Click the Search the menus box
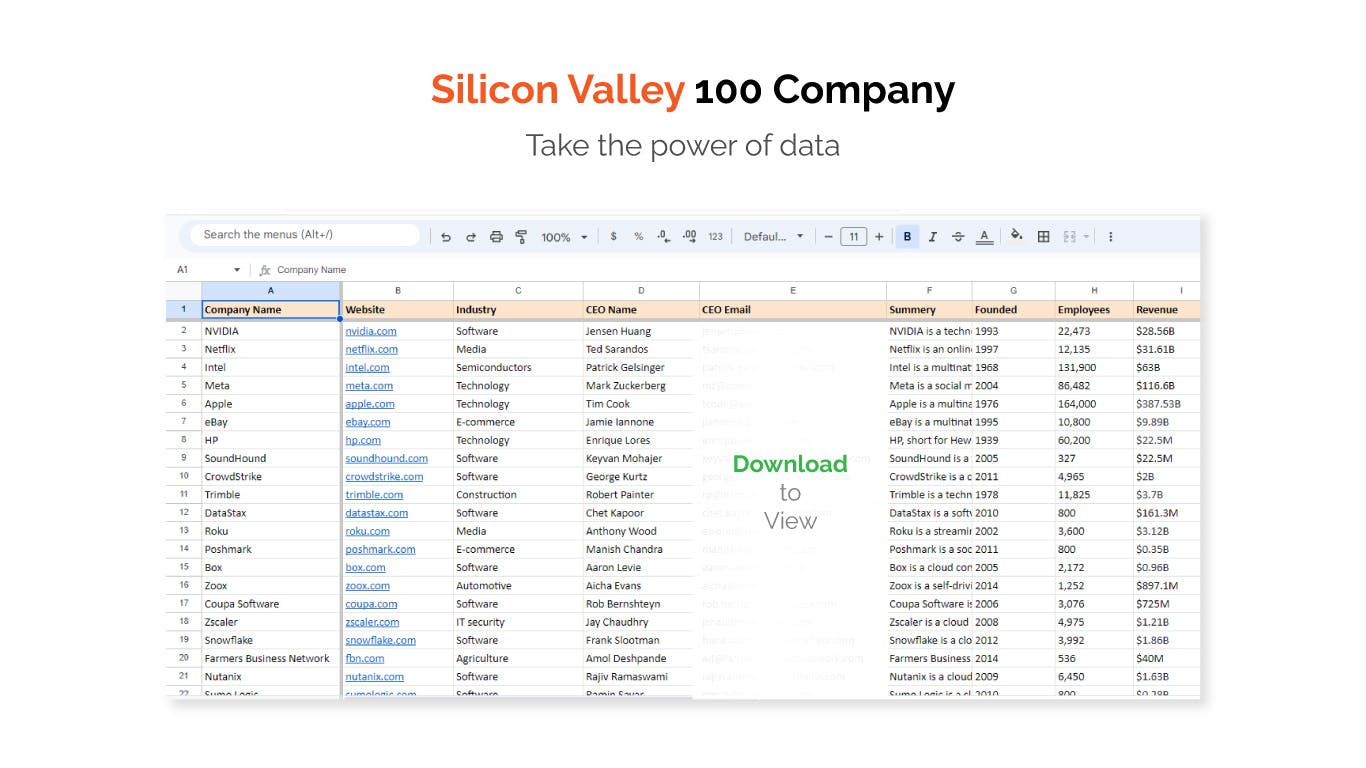Viewport: 1366px width, 768px height. [x=305, y=235]
